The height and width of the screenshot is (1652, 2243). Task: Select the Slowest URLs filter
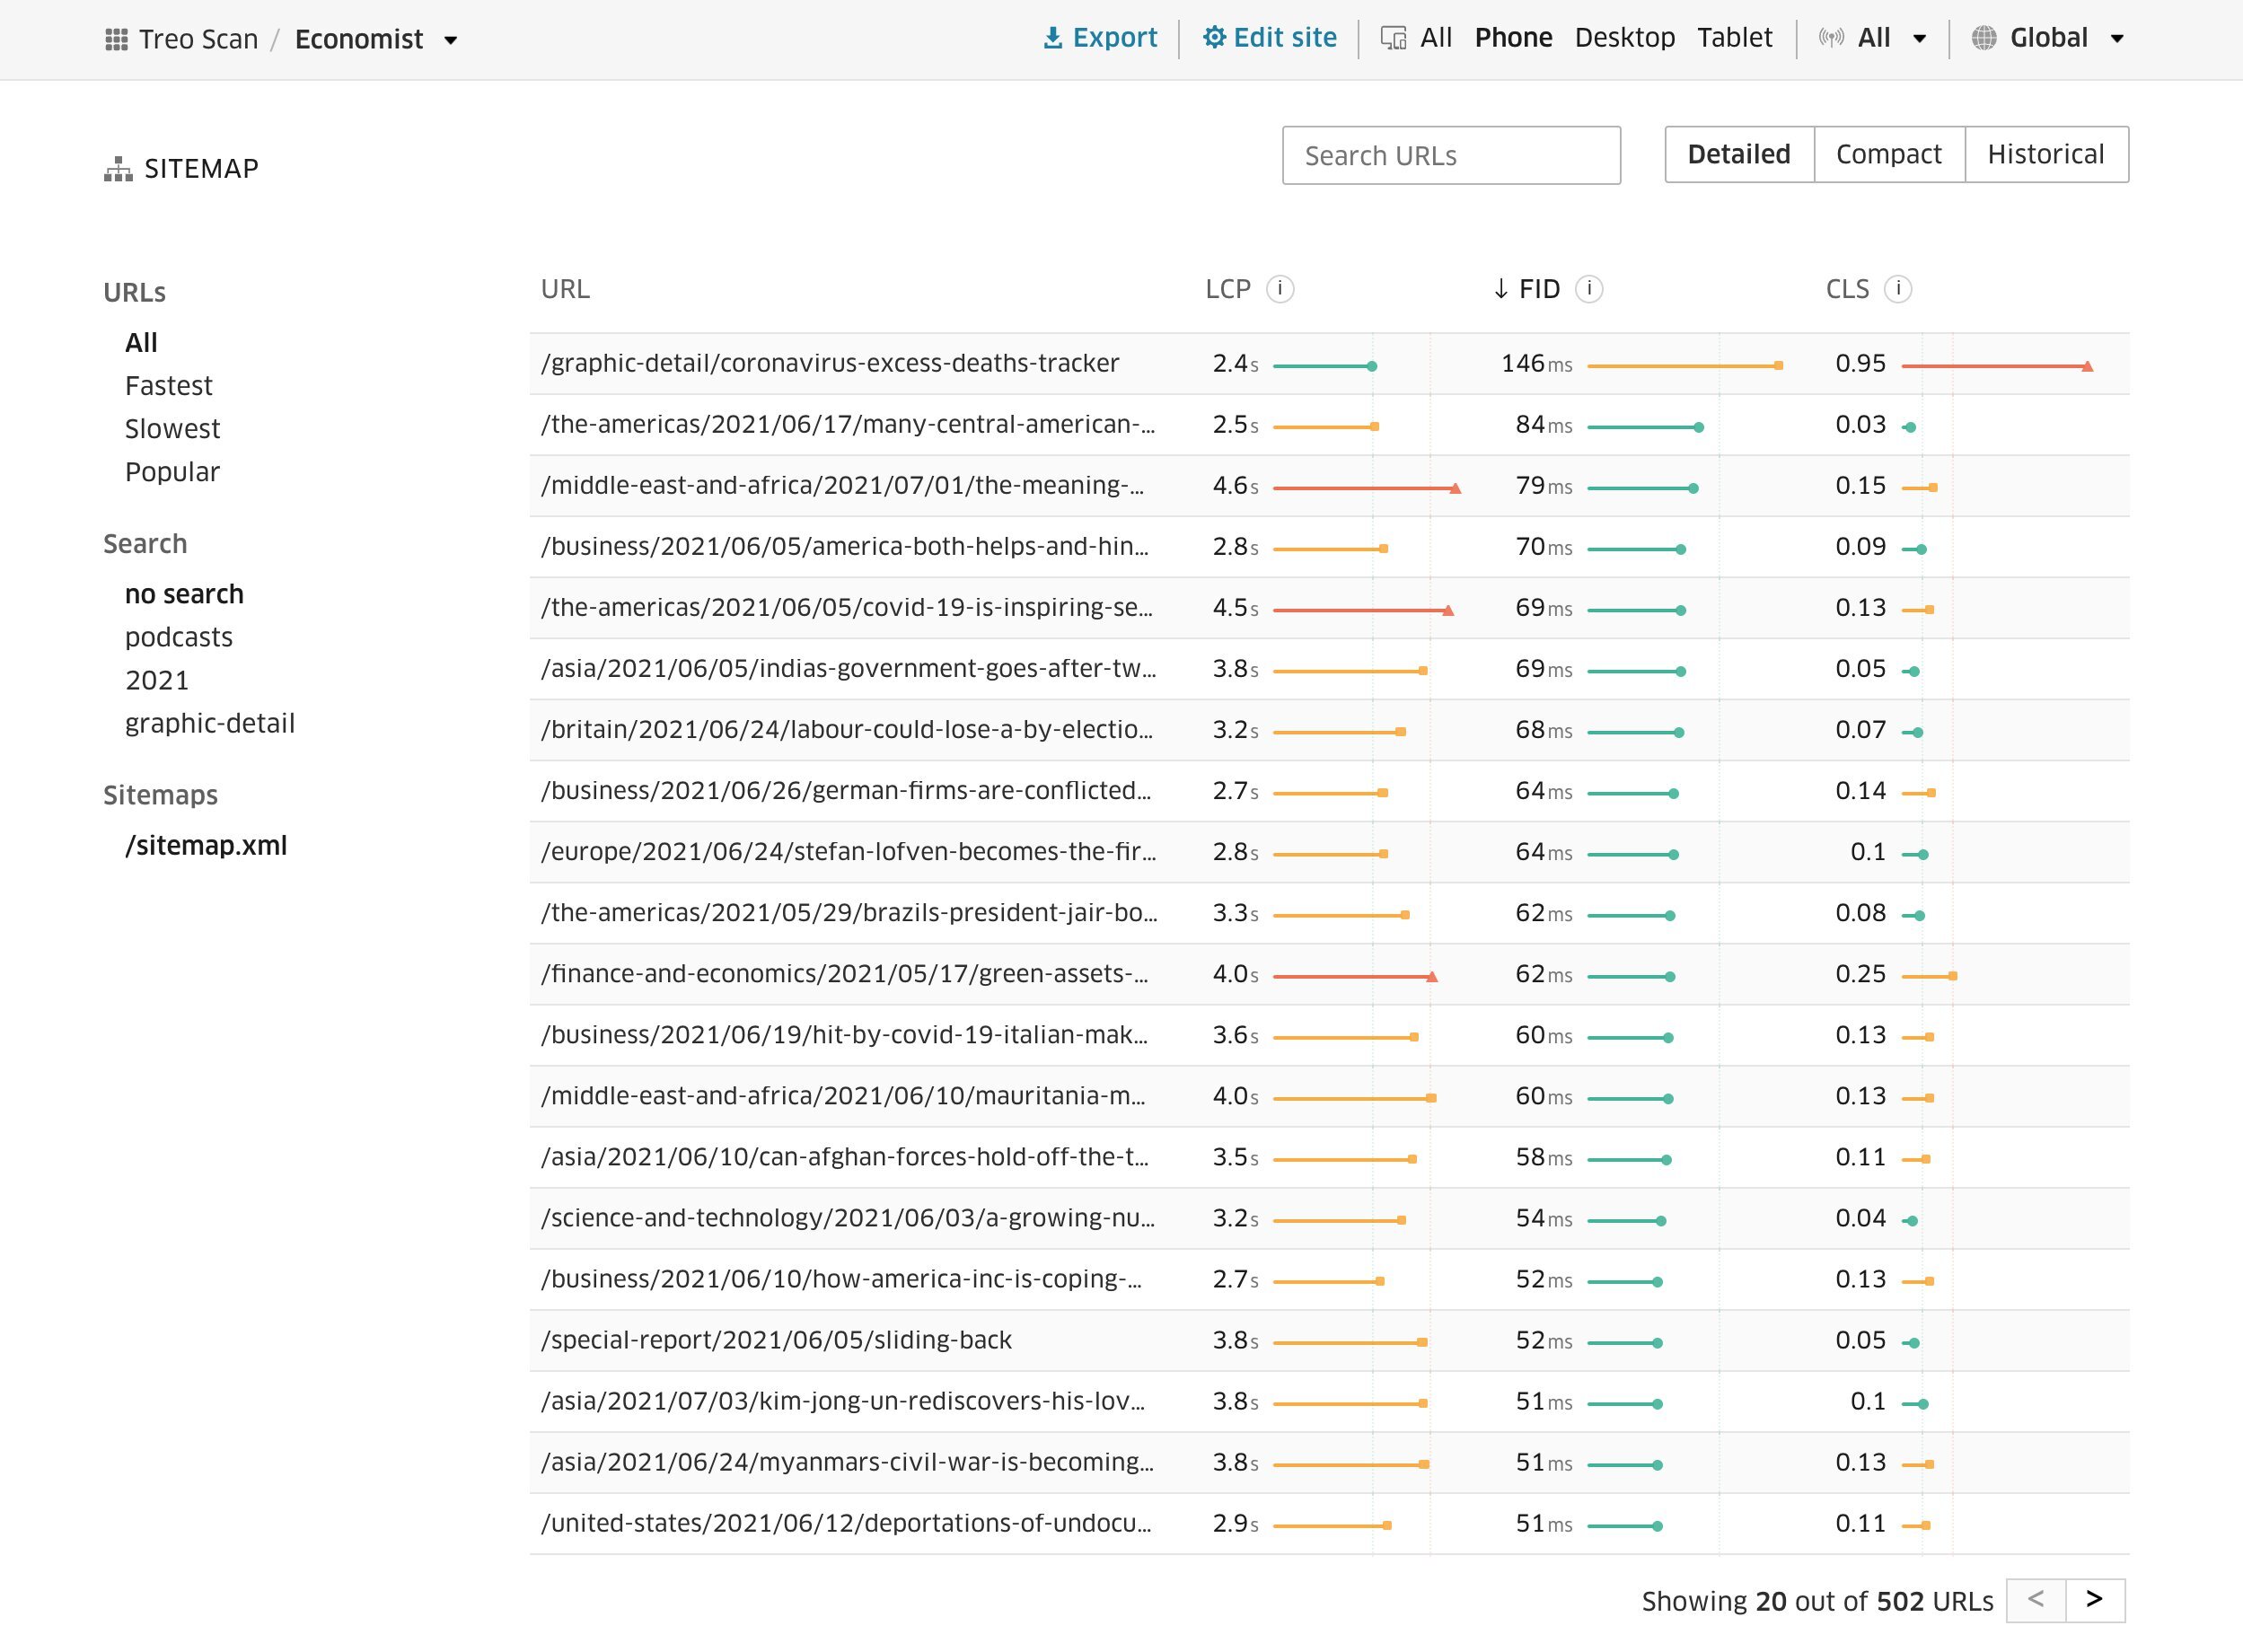pyautogui.click(x=173, y=428)
